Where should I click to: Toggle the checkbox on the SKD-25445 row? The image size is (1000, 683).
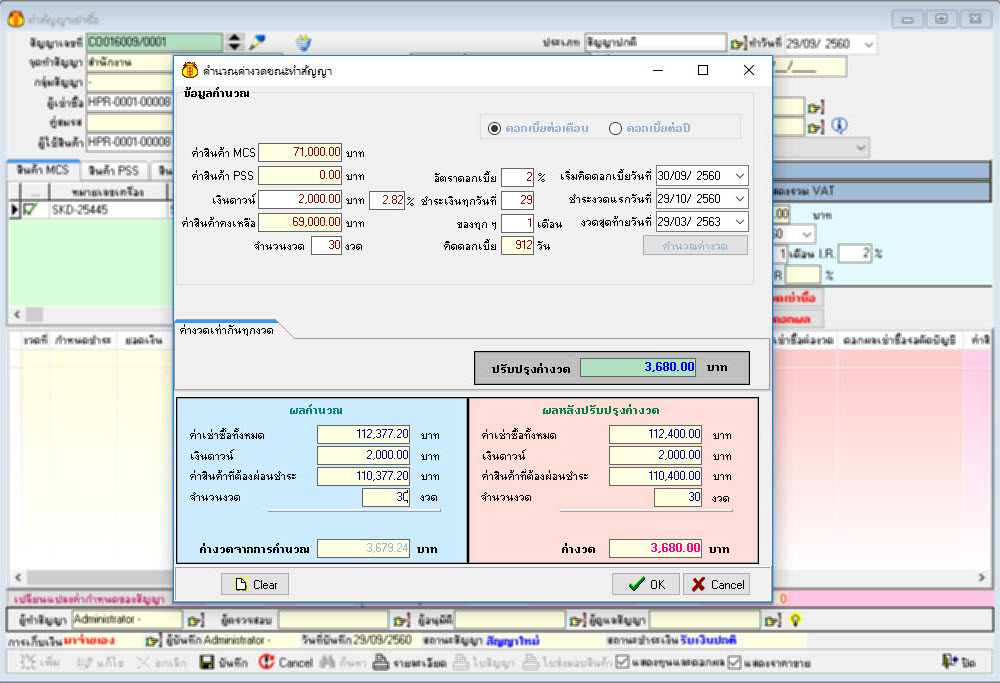30,210
